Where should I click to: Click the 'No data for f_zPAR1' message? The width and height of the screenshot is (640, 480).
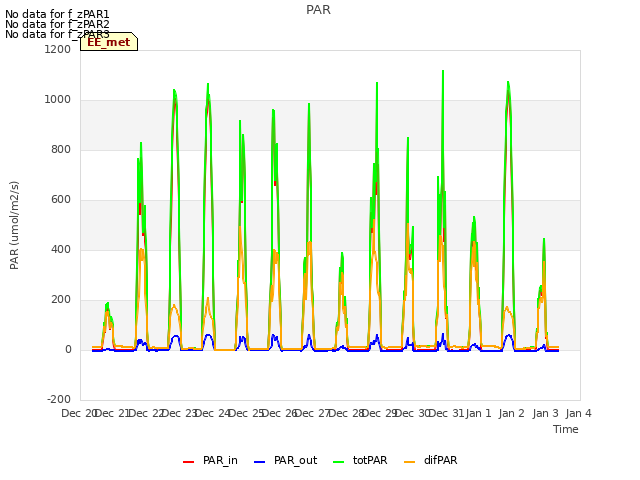[57, 14]
